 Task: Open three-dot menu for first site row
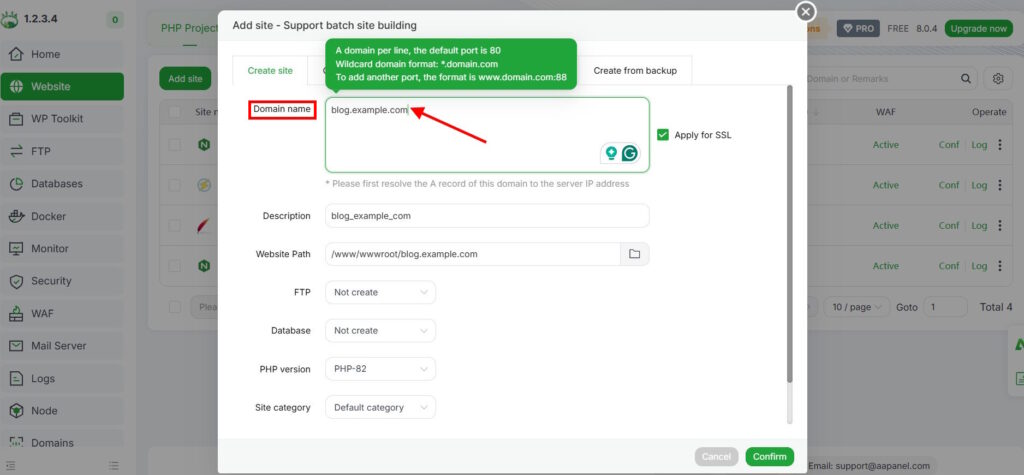click(1000, 145)
